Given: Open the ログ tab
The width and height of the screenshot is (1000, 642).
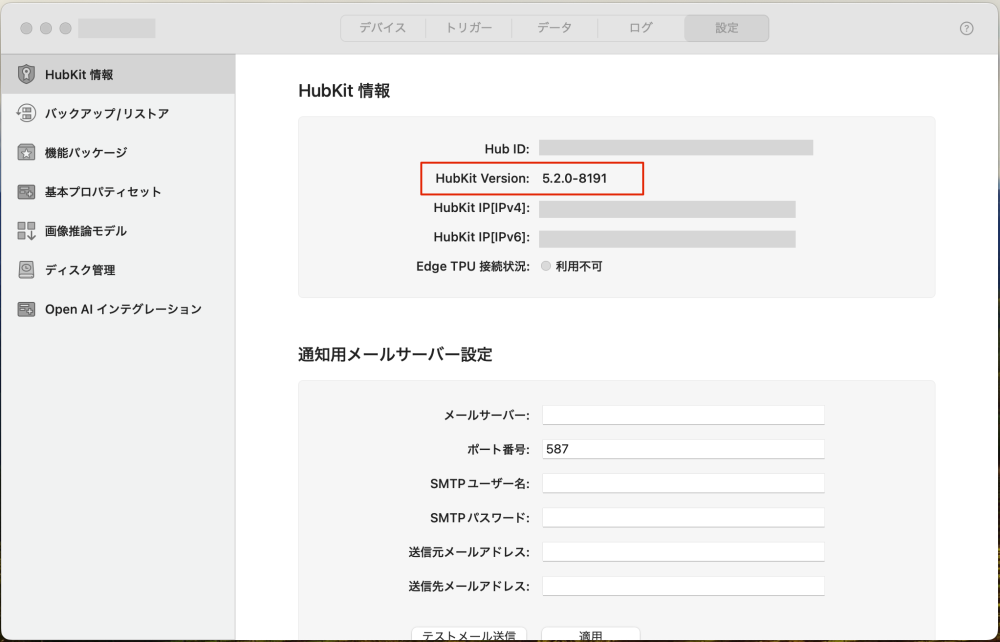Looking at the screenshot, I should pos(640,28).
